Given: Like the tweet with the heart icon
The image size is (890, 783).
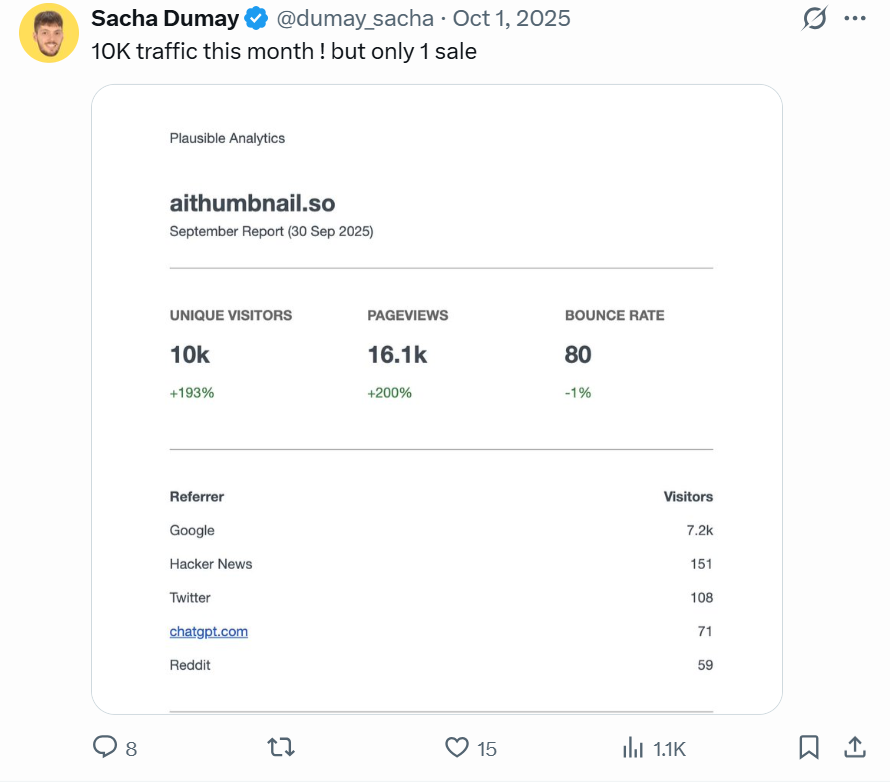Looking at the screenshot, I should coord(456,747).
